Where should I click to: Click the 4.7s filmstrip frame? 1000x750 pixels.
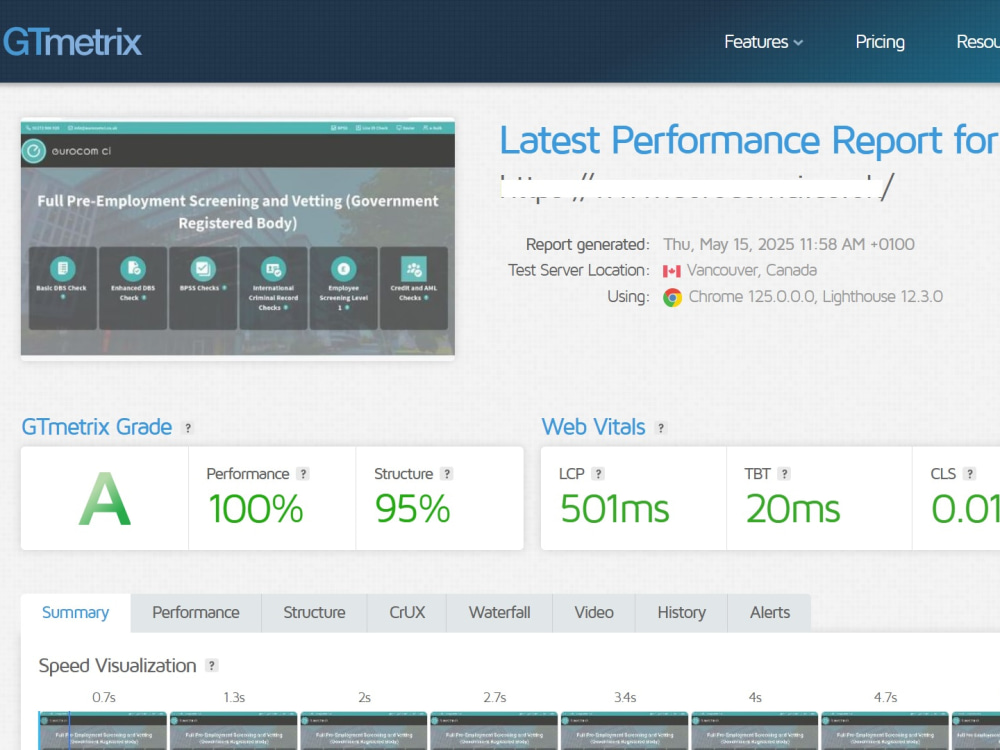click(885, 731)
